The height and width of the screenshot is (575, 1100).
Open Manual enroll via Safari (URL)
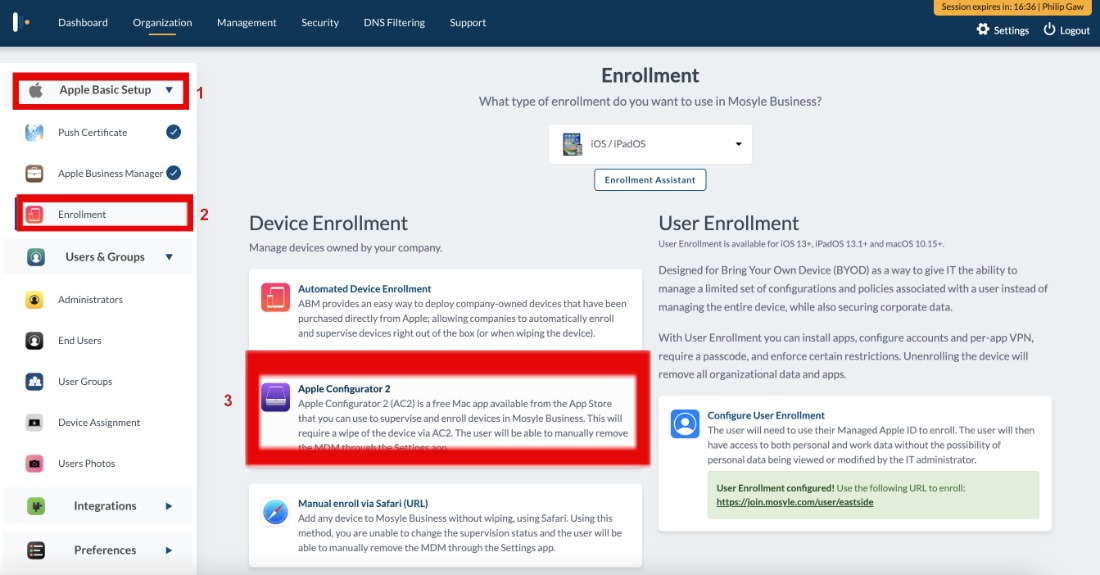[363, 503]
